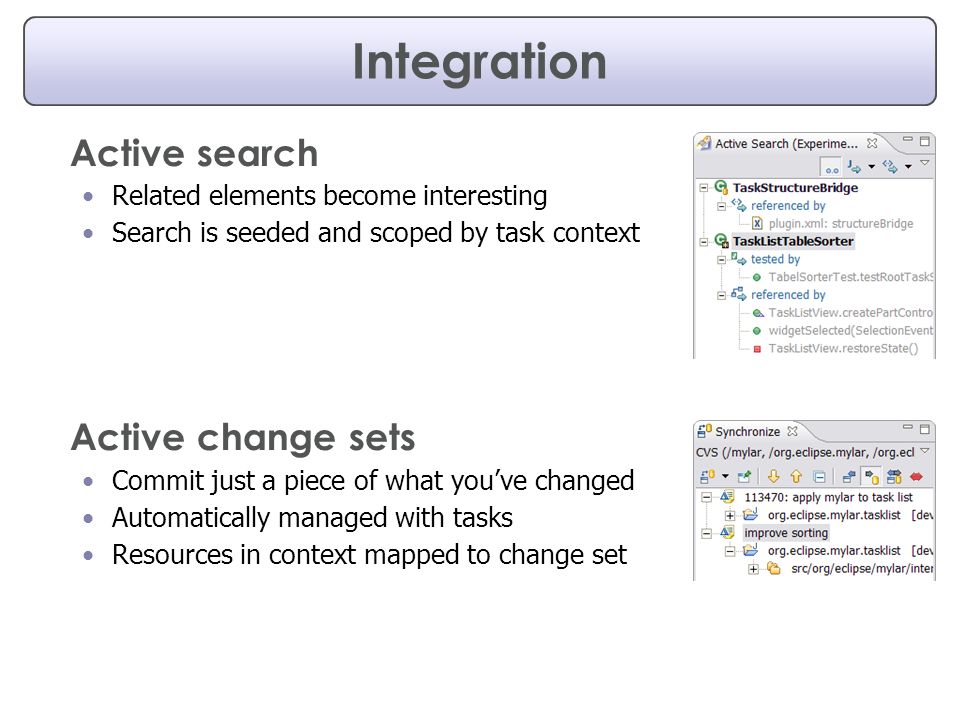960x720 pixels.
Task: Open dropdown arrow beside Synchronize toolbar icon
Action: [726, 476]
